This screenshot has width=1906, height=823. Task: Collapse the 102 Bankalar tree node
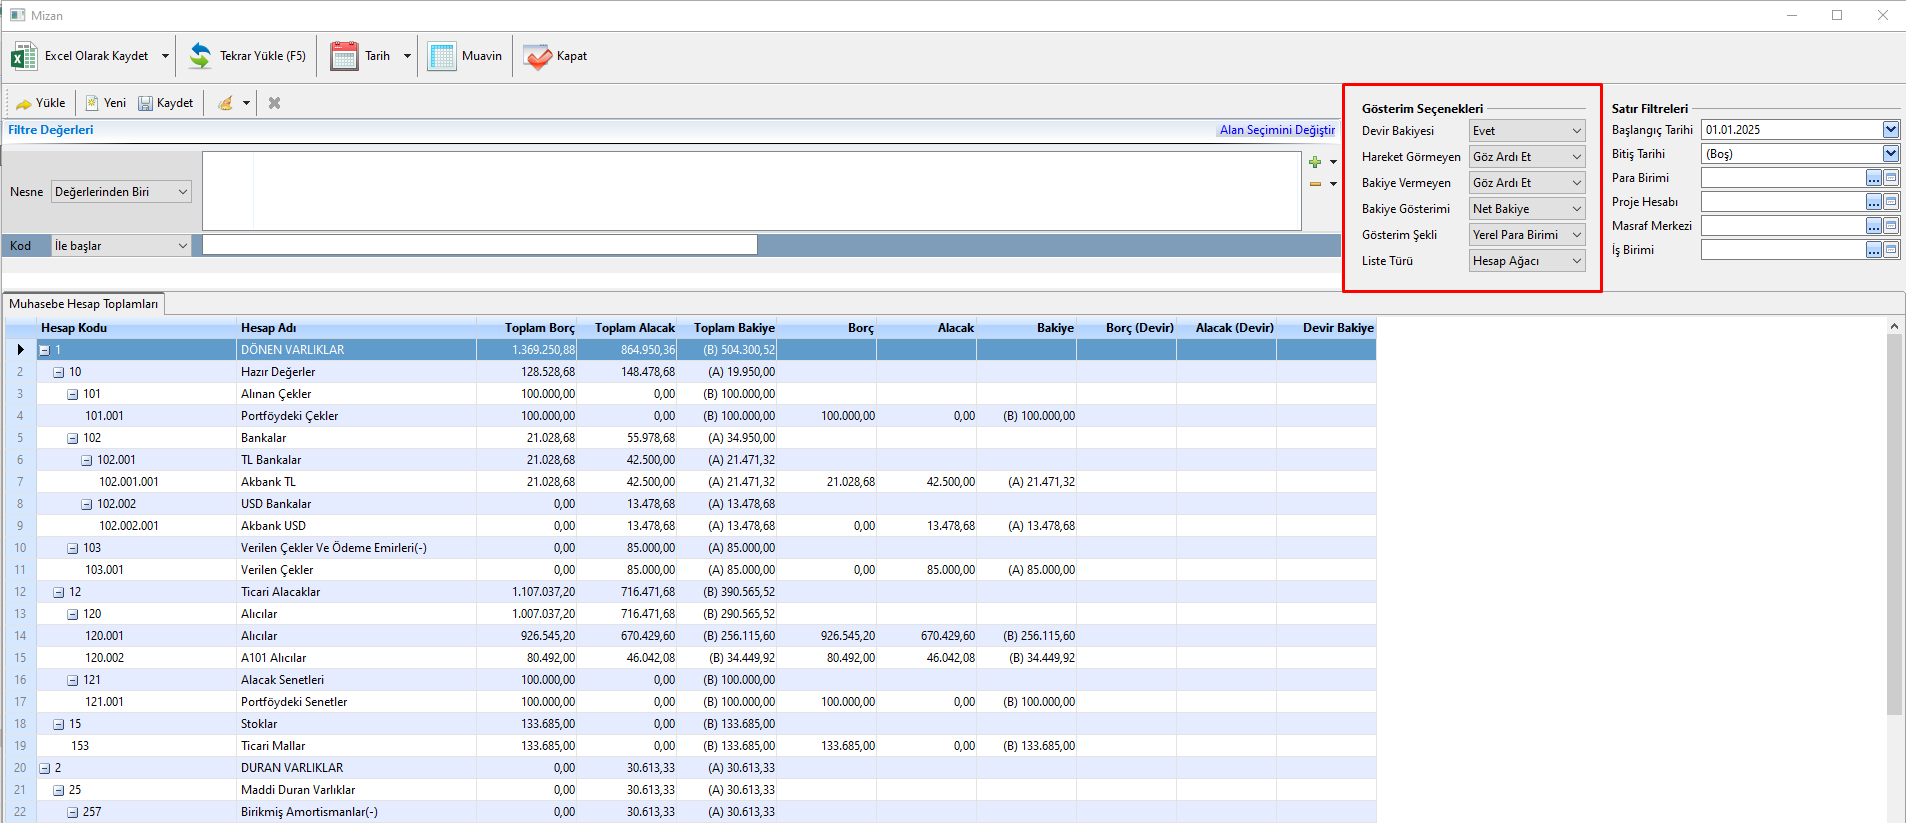[72, 438]
